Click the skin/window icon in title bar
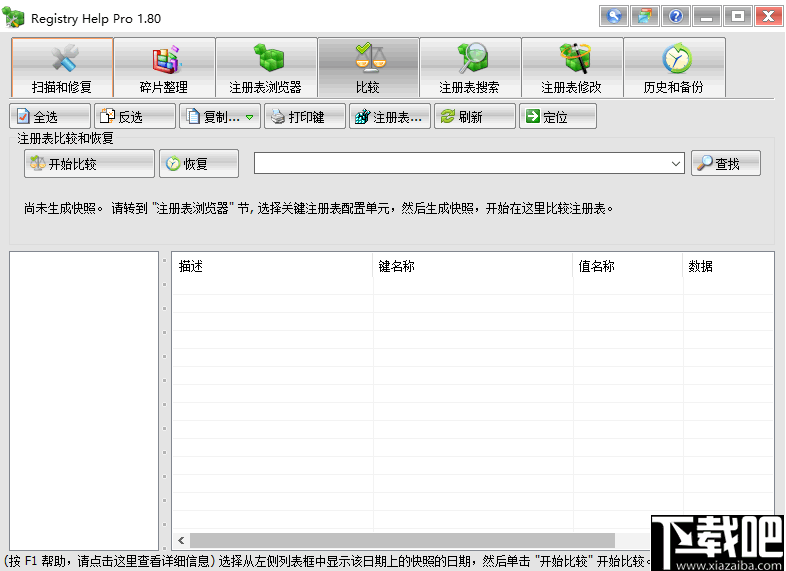This screenshot has width=786, height=571. point(645,16)
